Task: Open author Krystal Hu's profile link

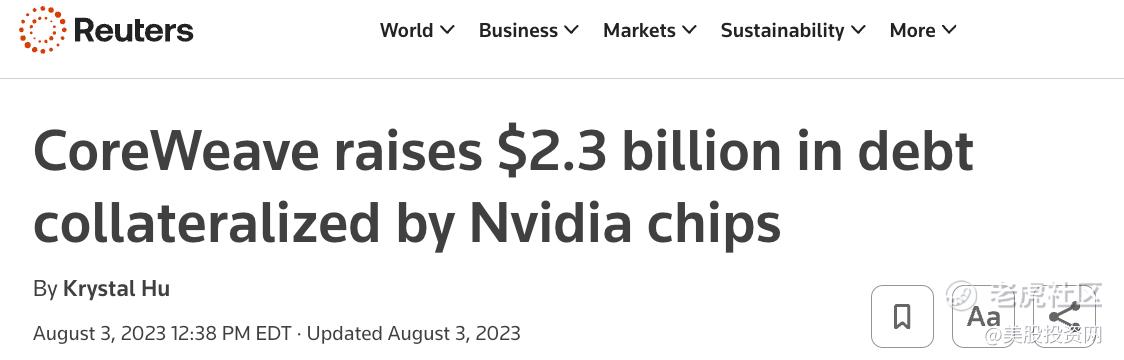Action: [117, 289]
